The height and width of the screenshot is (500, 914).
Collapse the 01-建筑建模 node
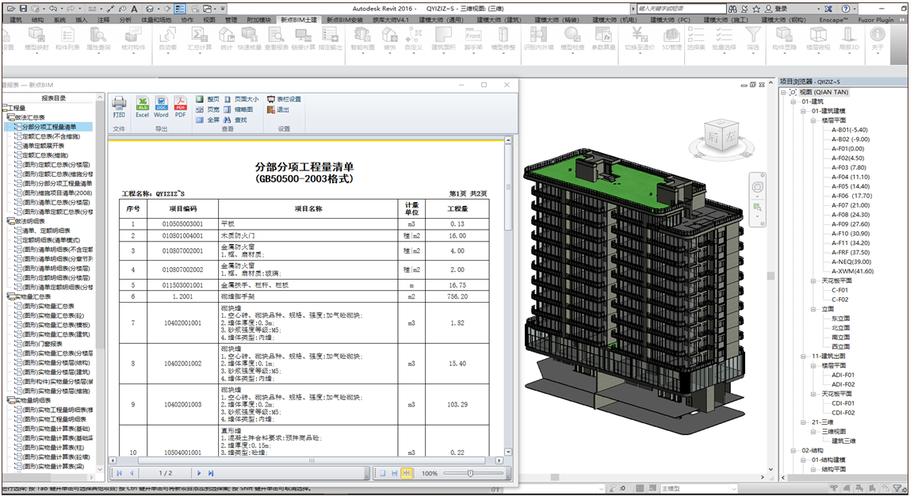point(803,111)
